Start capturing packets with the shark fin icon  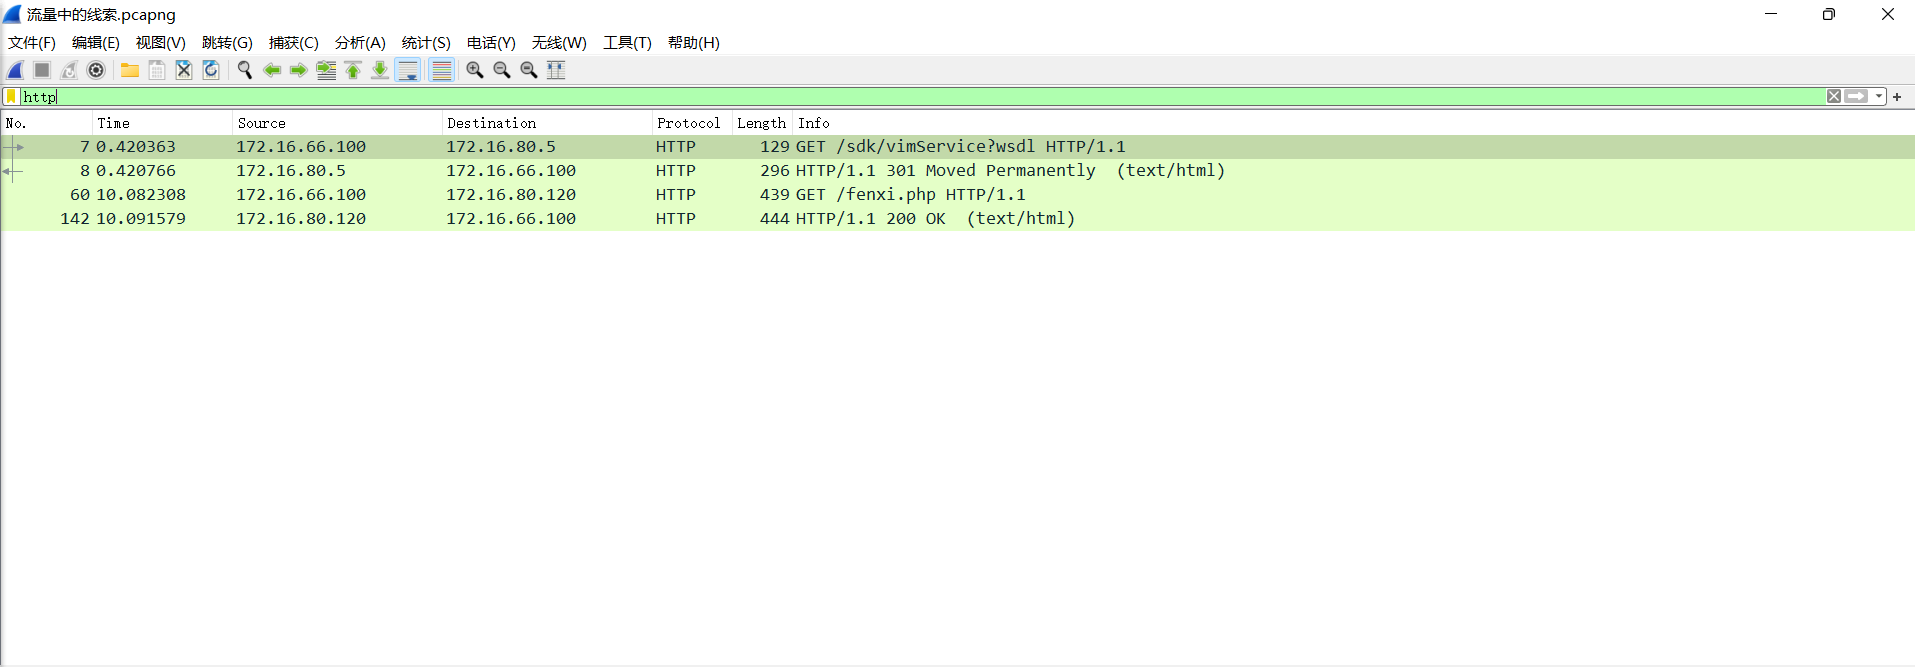[x=15, y=70]
